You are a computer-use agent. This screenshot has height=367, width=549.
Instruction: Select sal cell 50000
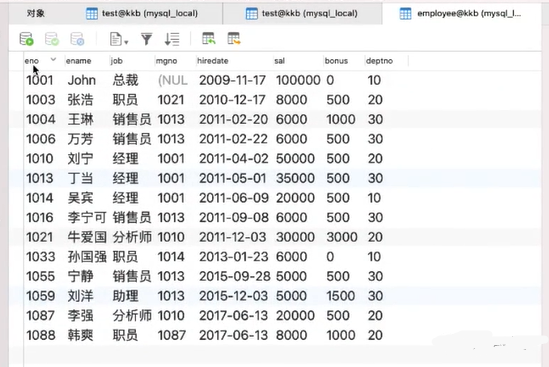(295, 159)
